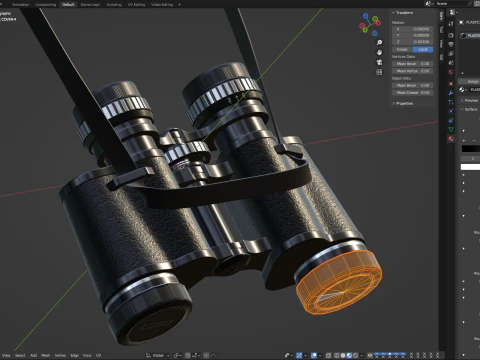Open the World properties tab icon
Screen dimensions: 480x360
coord(451,72)
